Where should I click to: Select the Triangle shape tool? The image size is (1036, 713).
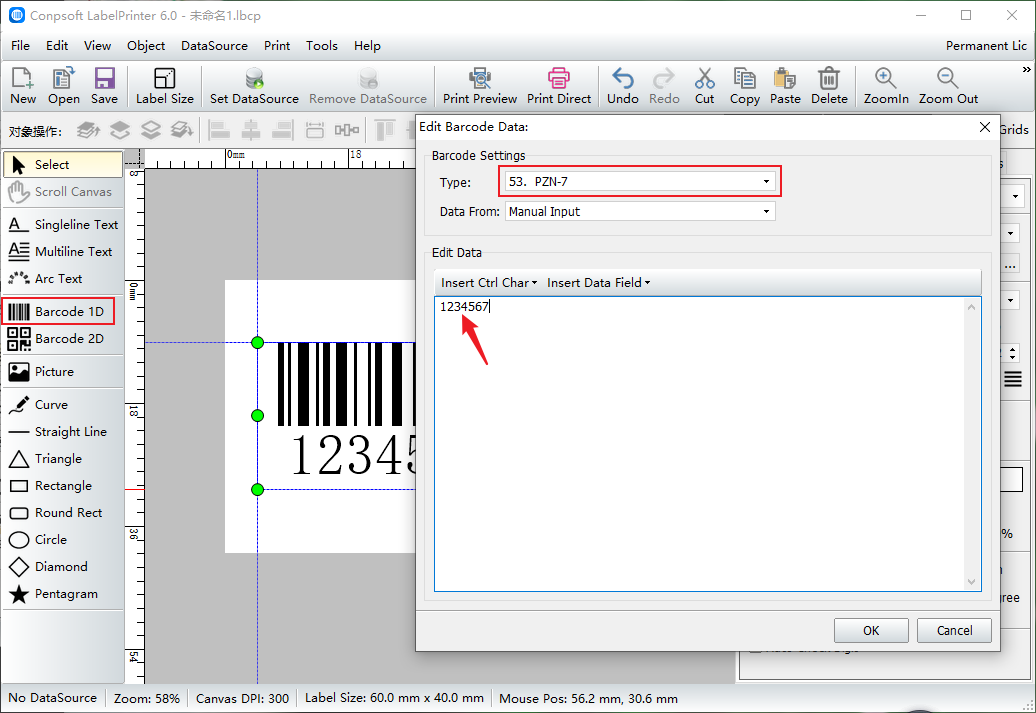point(63,459)
